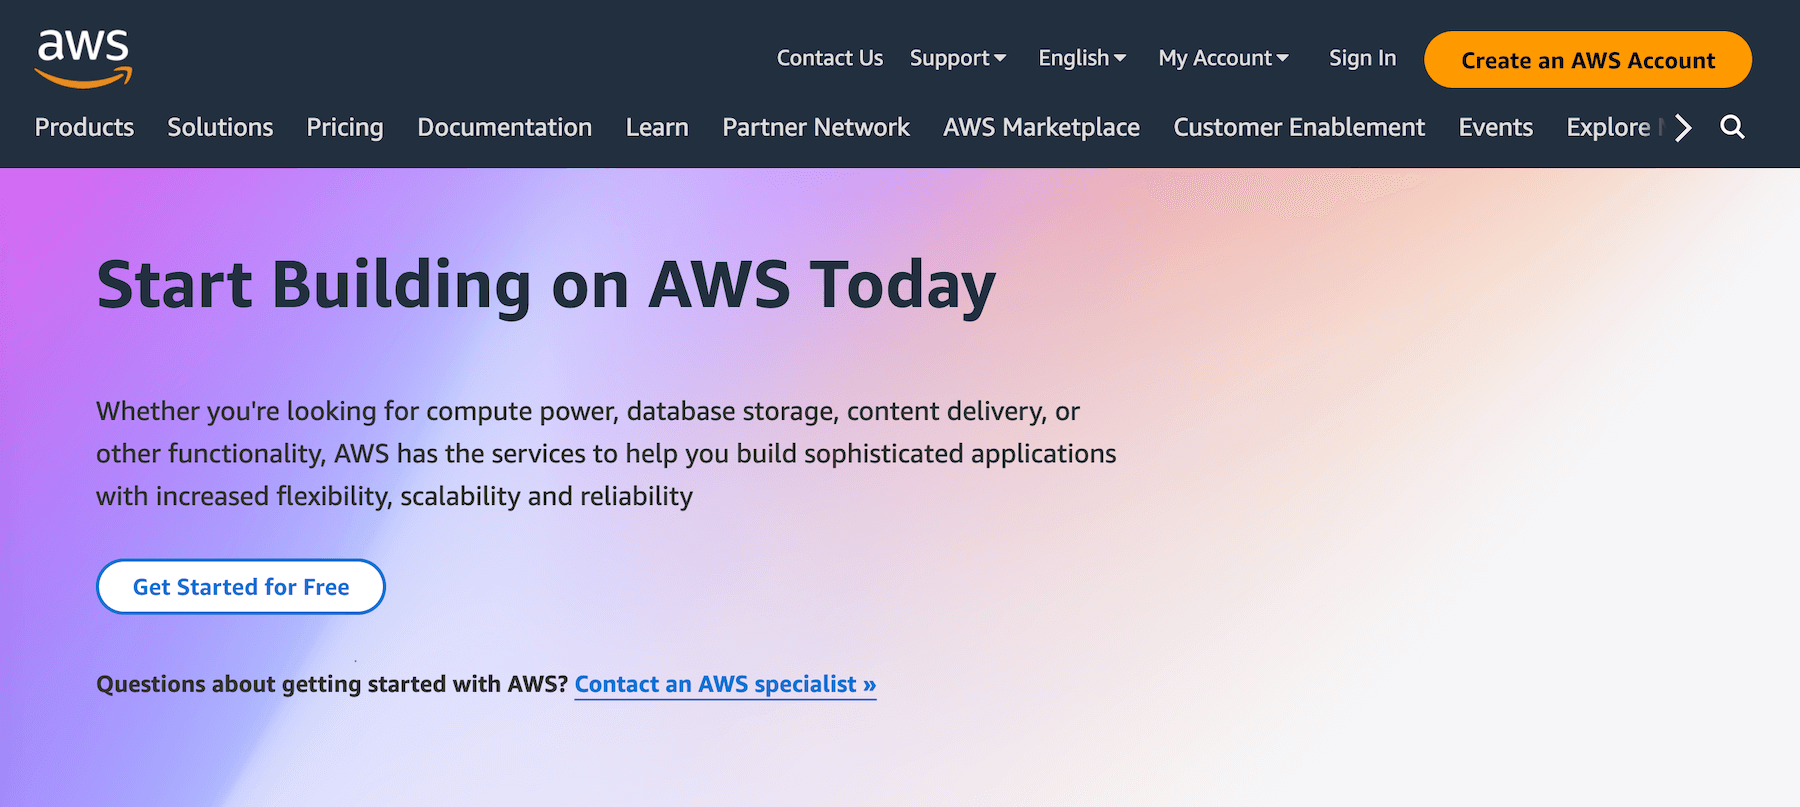1800x807 pixels.
Task: Click Sign In
Action: [1362, 58]
